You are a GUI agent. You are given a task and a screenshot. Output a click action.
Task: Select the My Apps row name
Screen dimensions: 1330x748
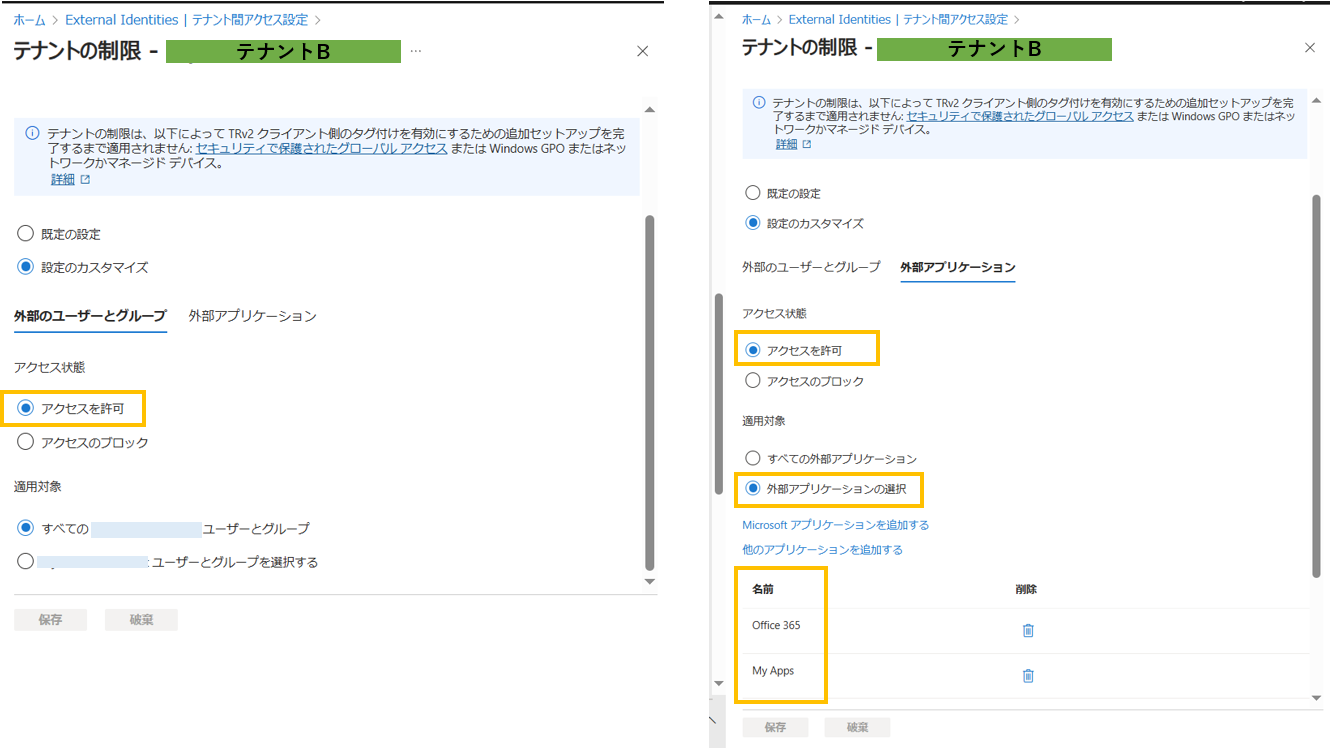(x=773, y=671)
